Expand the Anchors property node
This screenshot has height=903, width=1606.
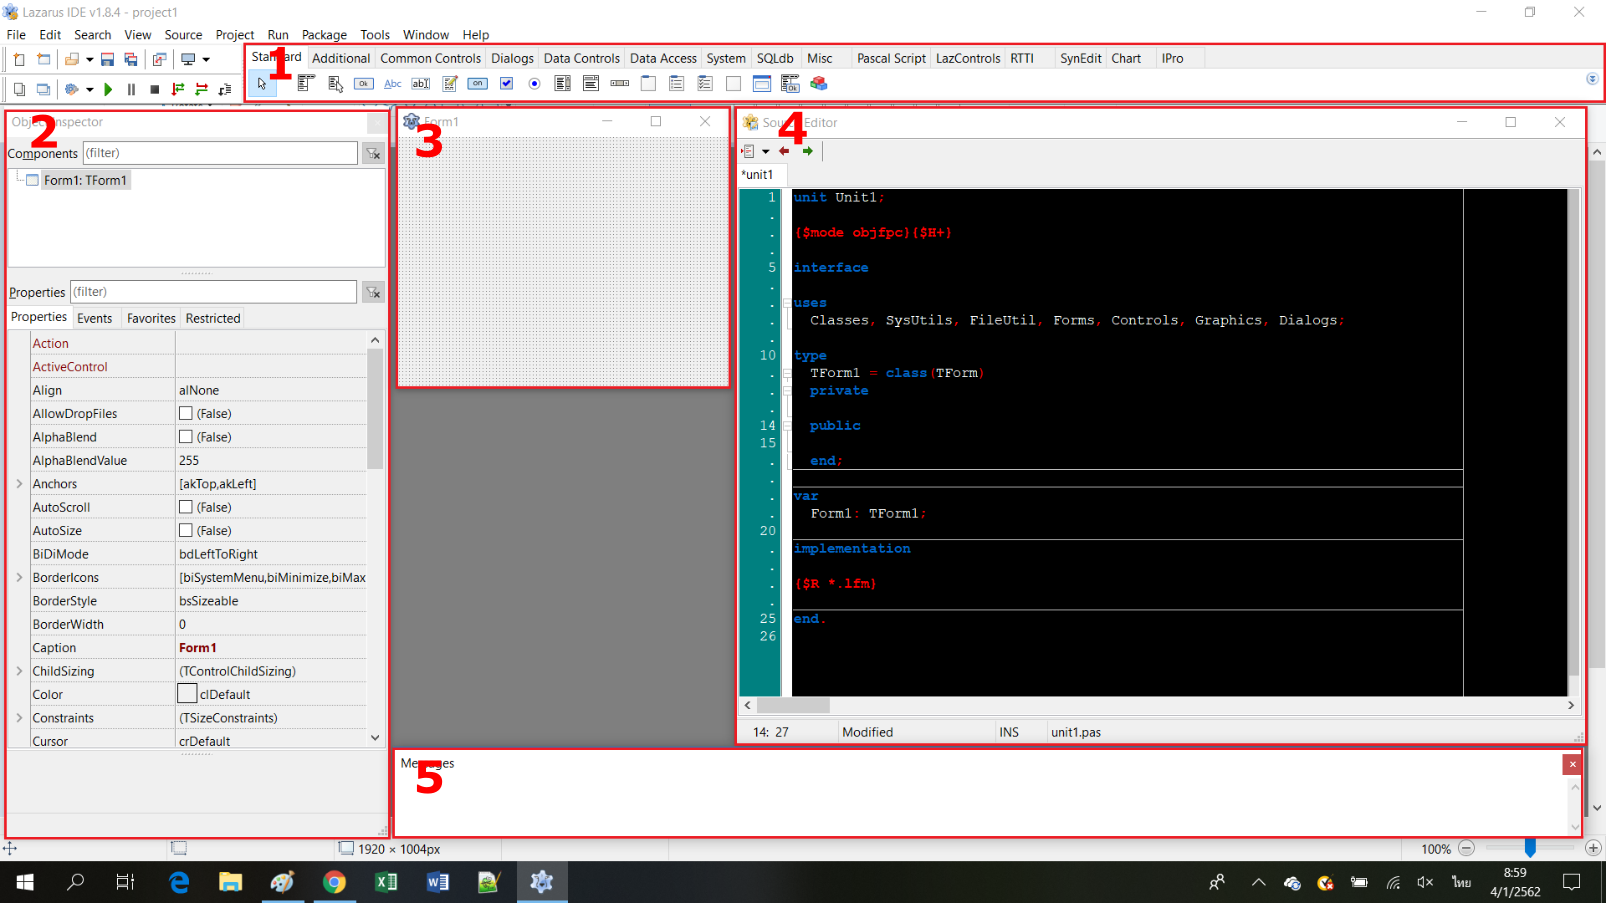pos(19,484)
